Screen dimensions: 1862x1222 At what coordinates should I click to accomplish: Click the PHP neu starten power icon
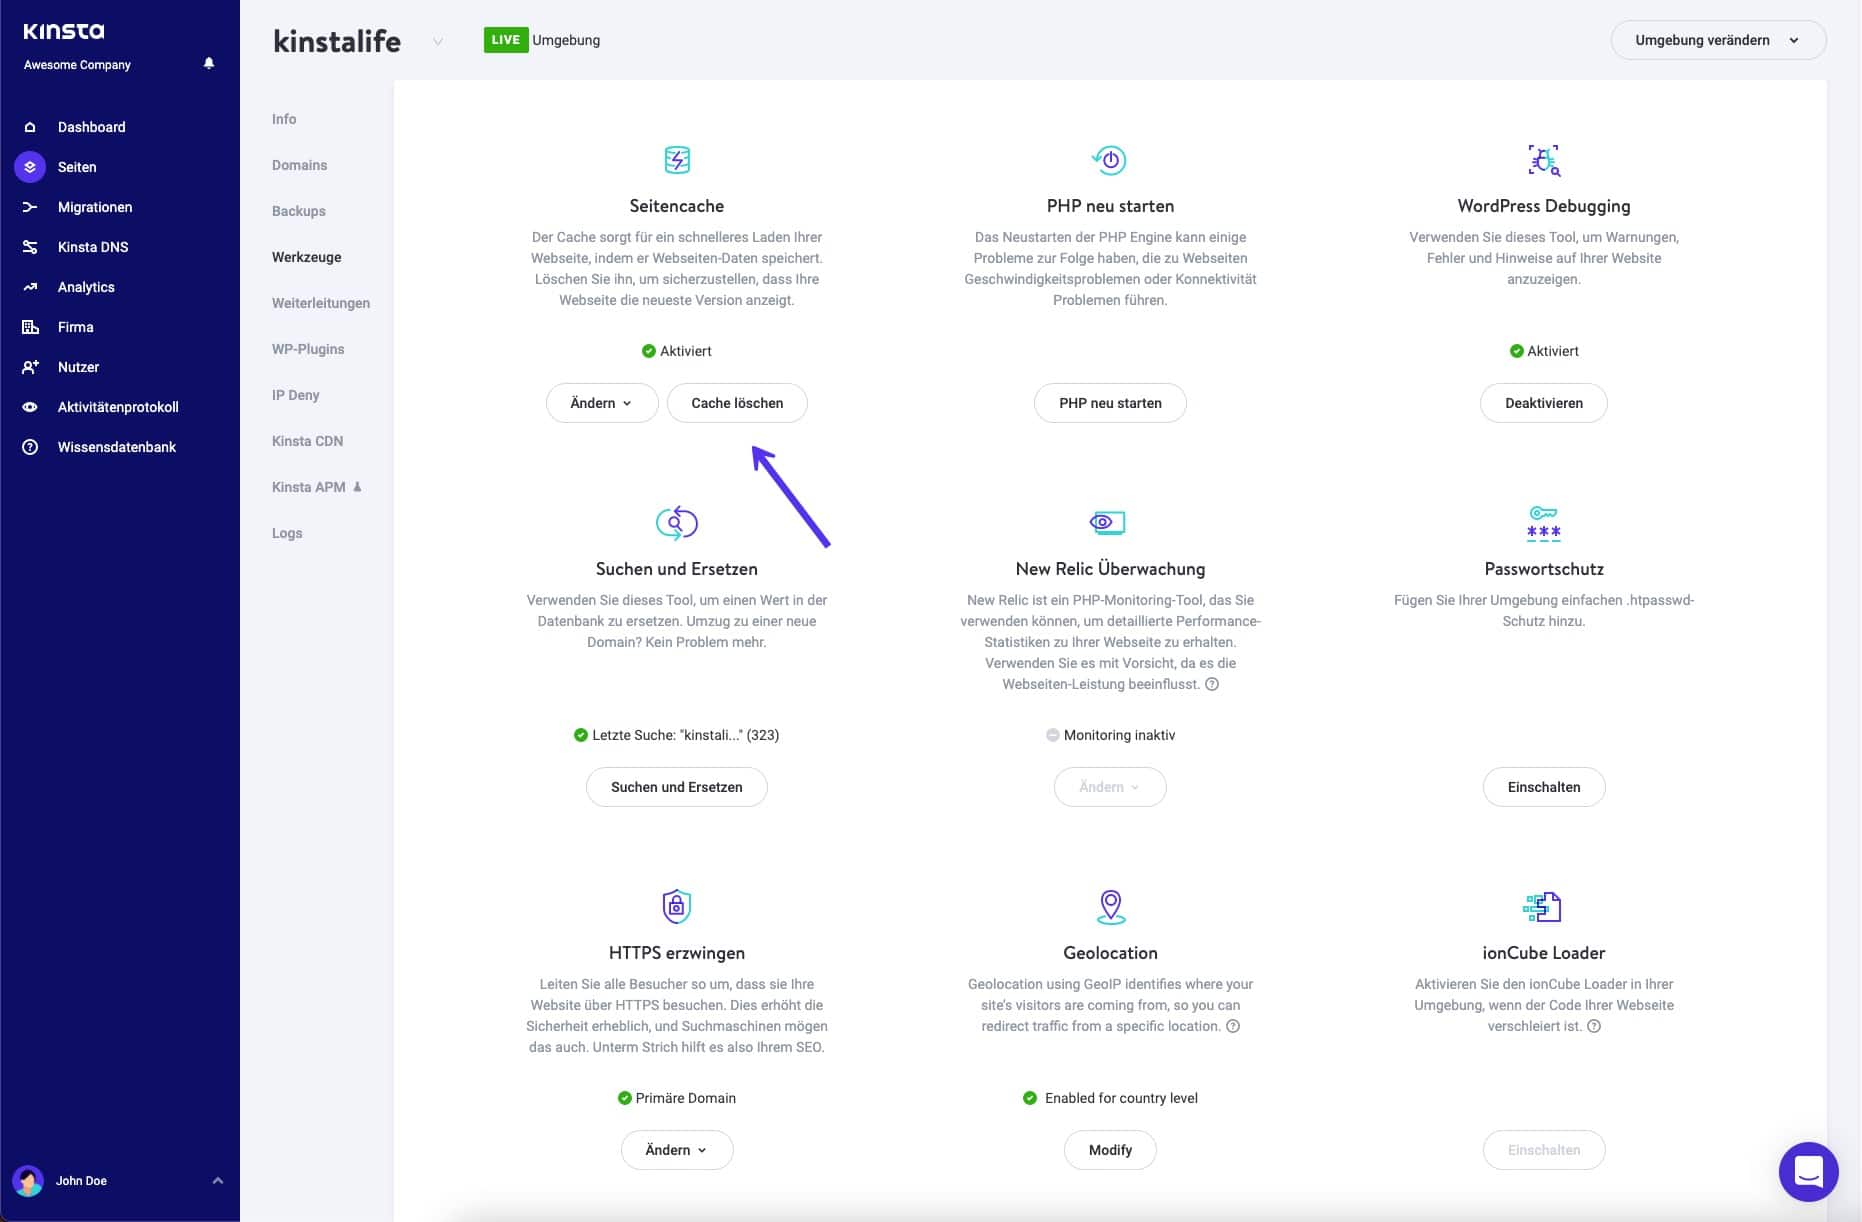coord(1110,159)
